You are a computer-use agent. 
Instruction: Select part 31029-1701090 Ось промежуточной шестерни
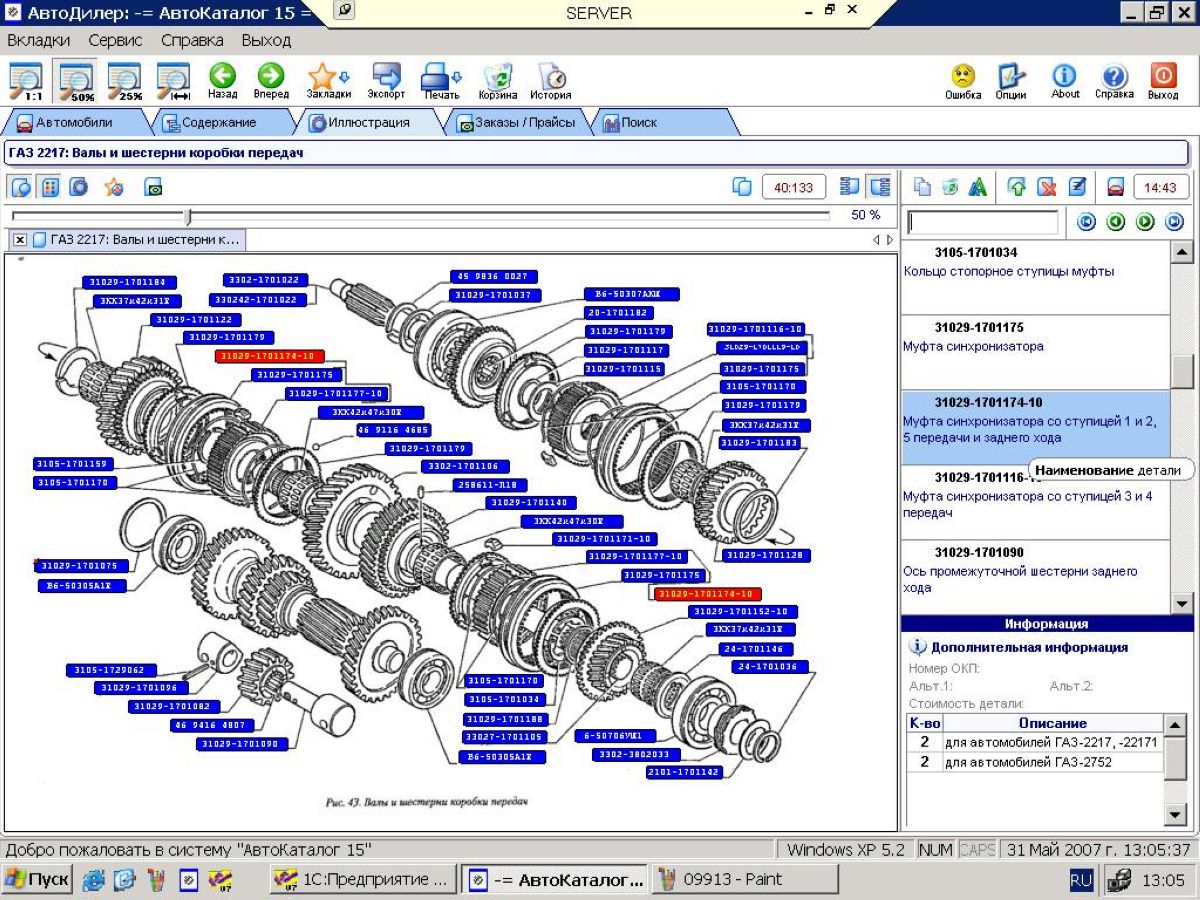click(x=1036, y=578)
